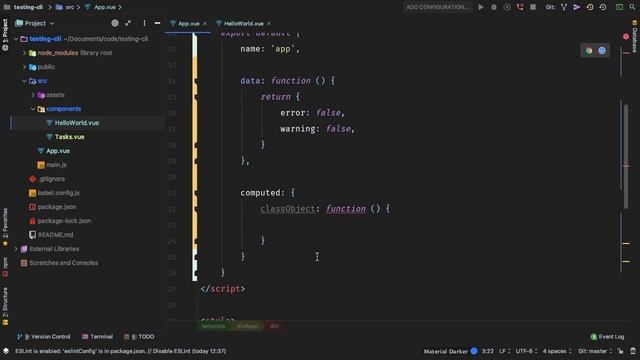Collapse the src folder

[x=24, y=81]
